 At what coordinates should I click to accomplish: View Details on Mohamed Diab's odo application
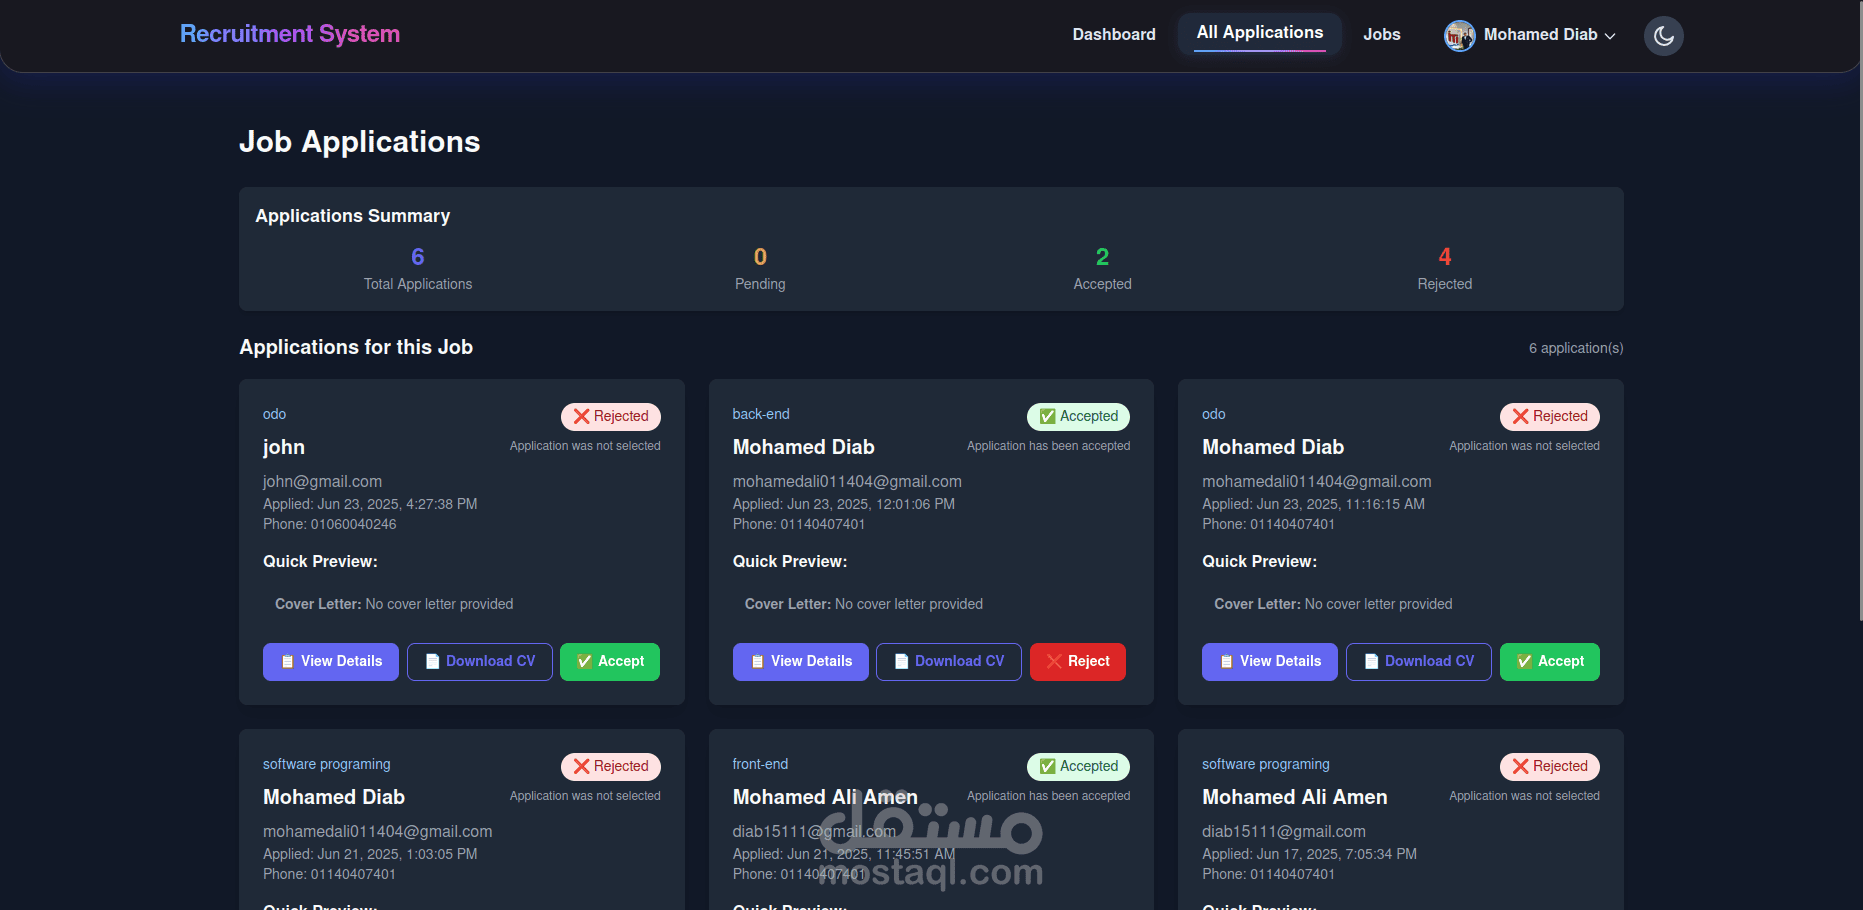(1270, 662)
